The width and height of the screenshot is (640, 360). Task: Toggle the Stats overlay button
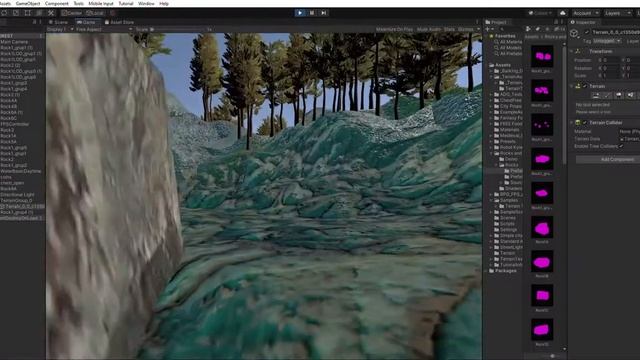(449, 29)
